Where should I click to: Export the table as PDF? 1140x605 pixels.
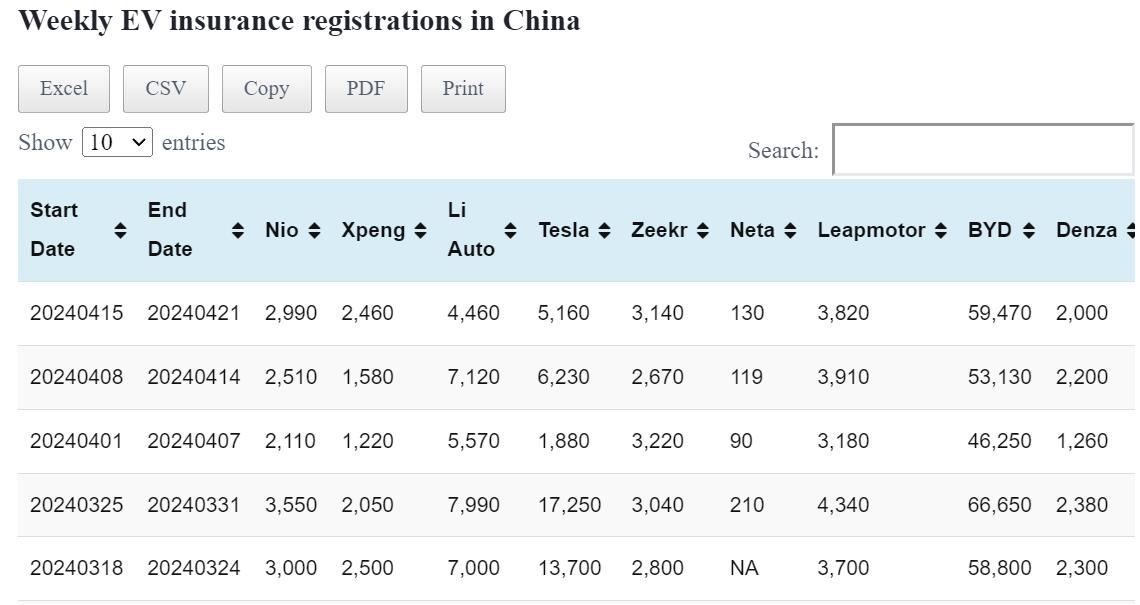tap(366, 88)
